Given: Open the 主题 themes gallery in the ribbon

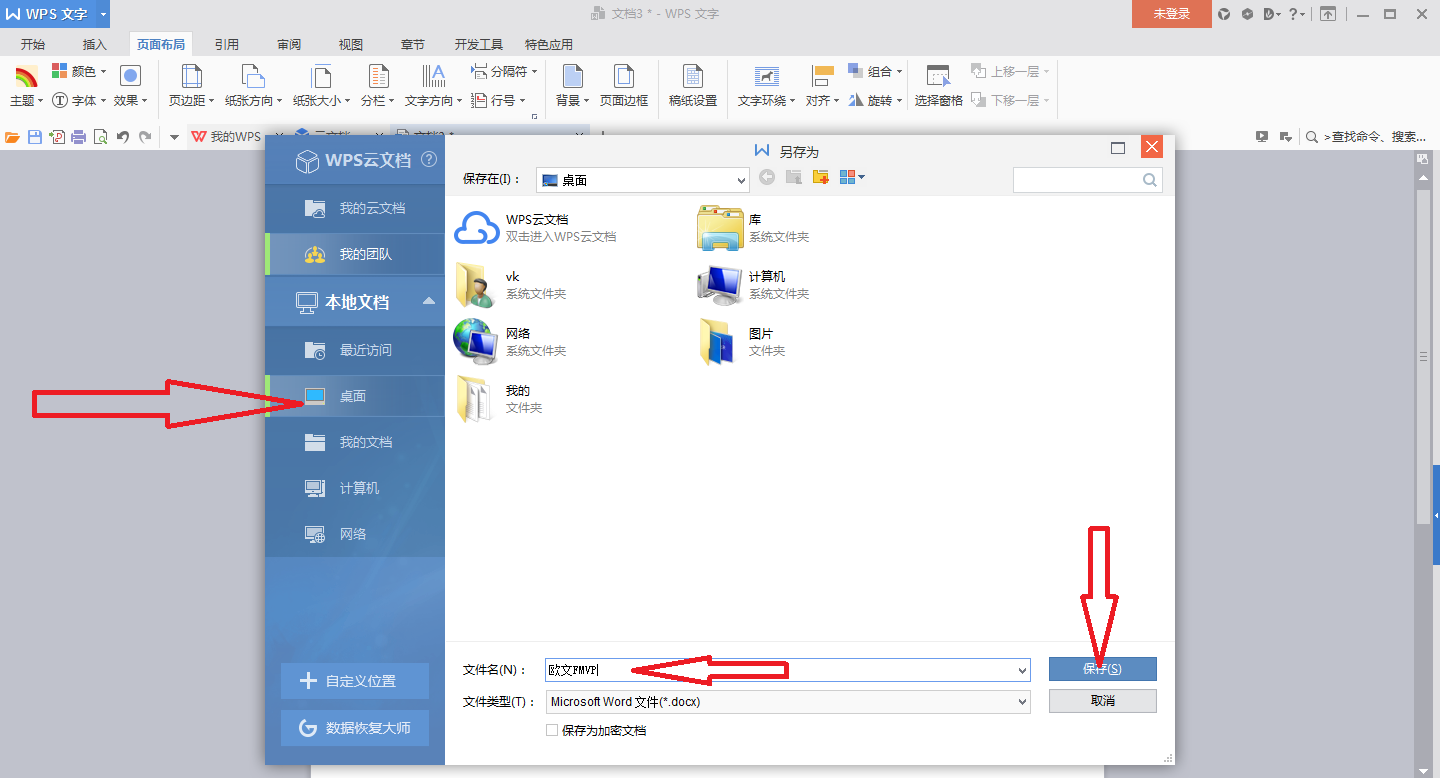Looking at the screenshot, I should pyautogui.click(x=26, y=87).
